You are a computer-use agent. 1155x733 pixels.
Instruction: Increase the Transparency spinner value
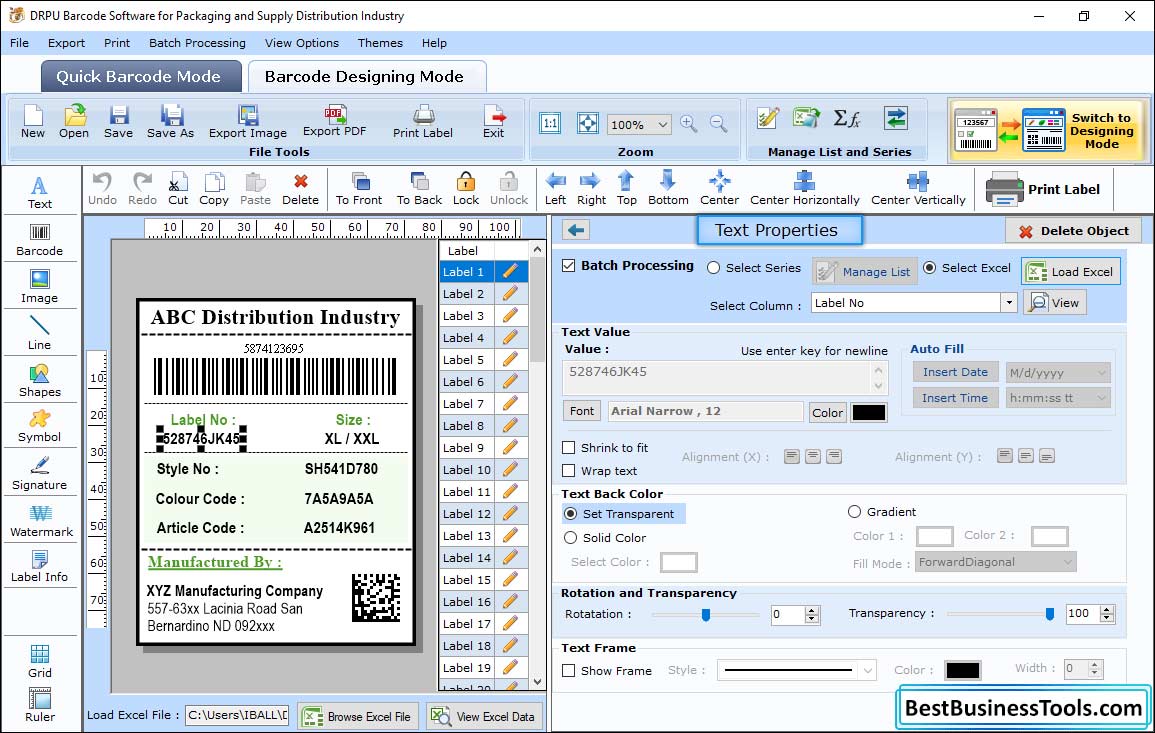[1106, 609]
